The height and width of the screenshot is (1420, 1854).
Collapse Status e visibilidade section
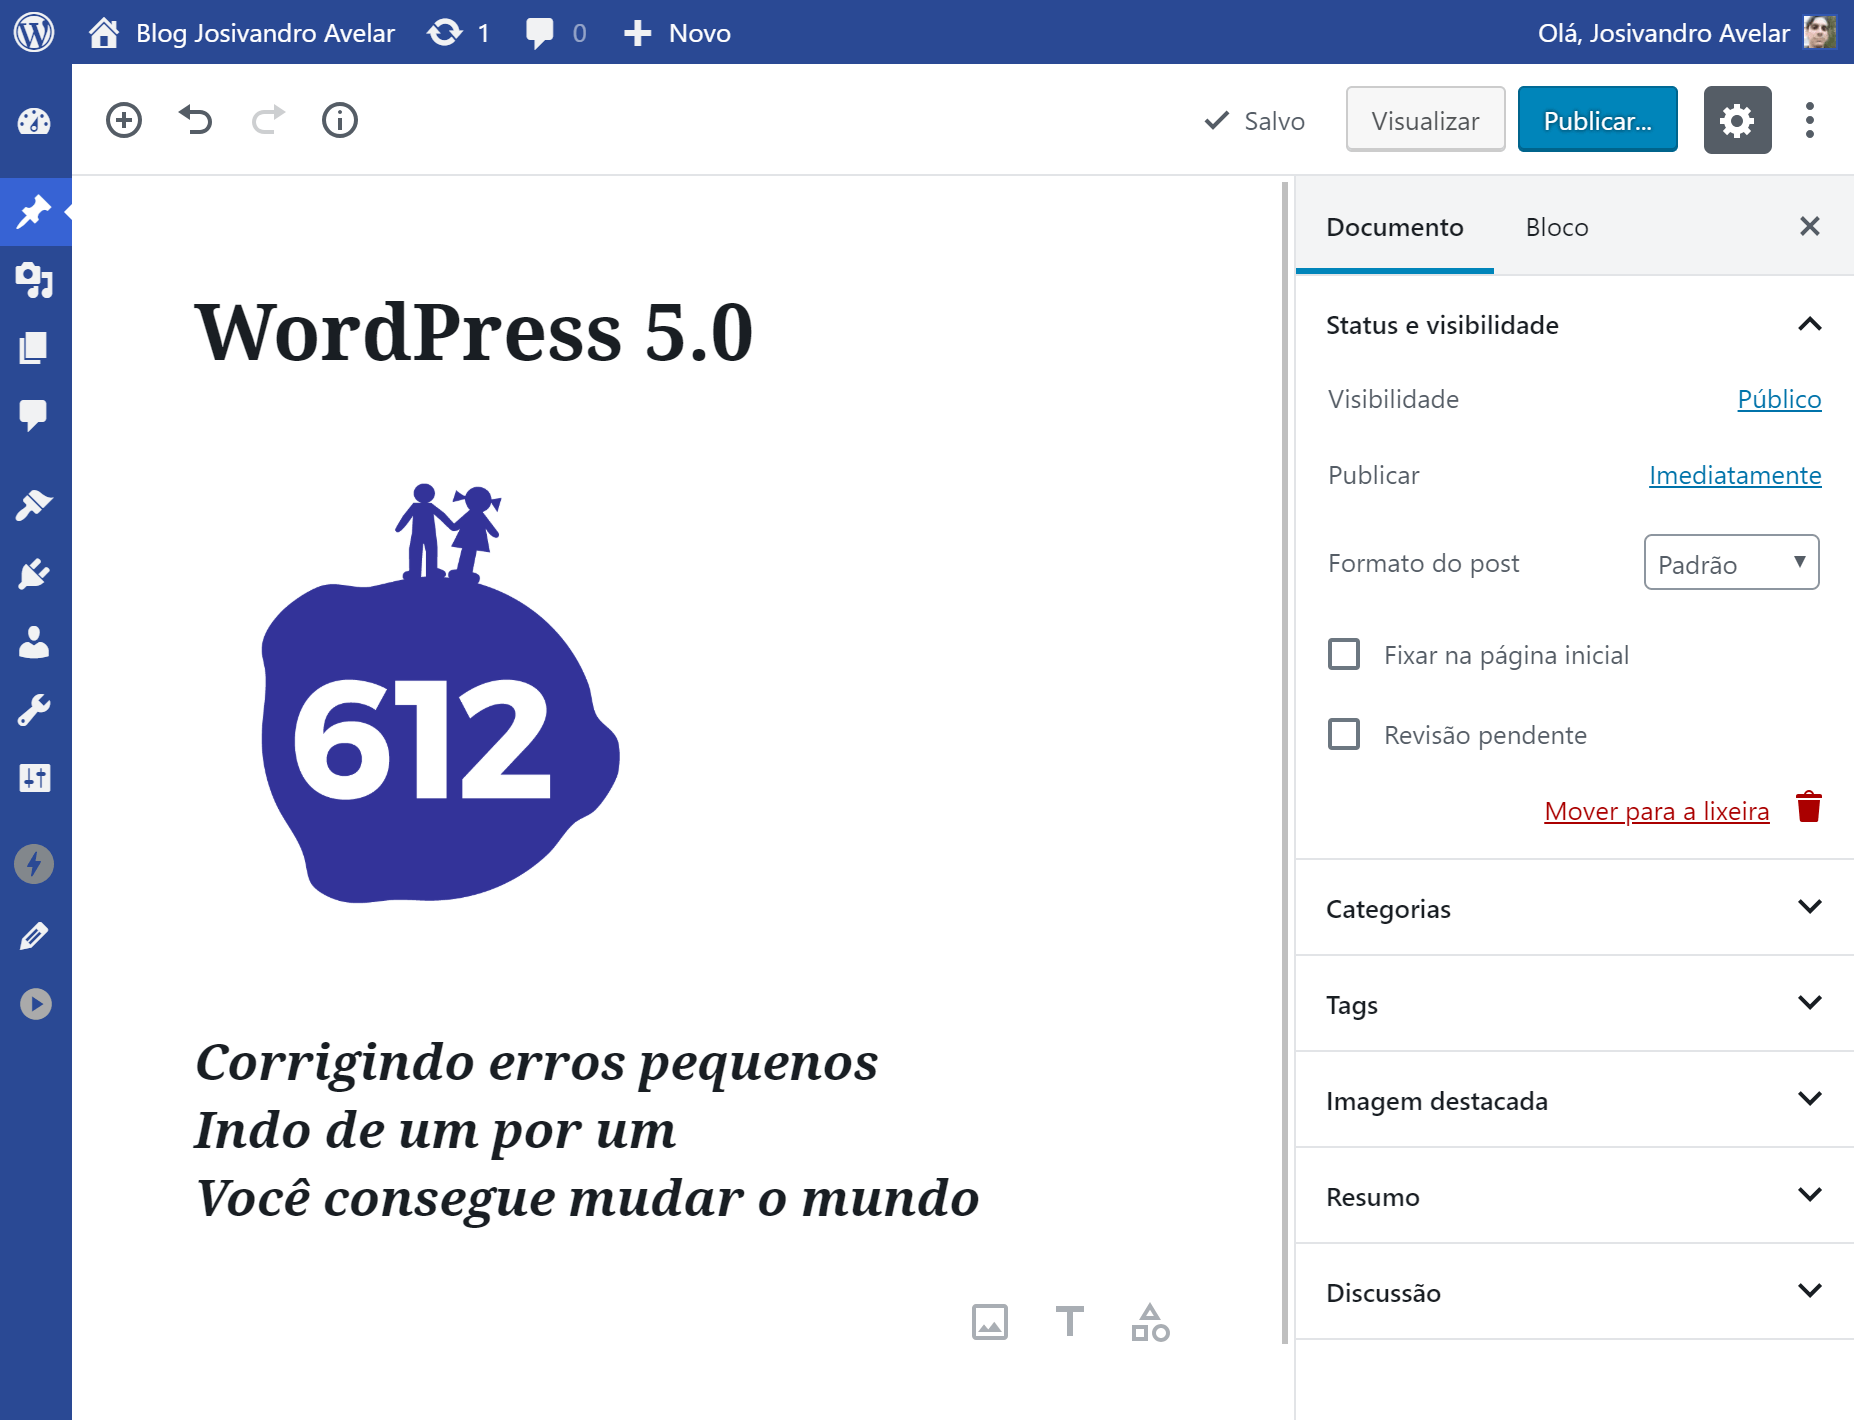click(1575, 325)
